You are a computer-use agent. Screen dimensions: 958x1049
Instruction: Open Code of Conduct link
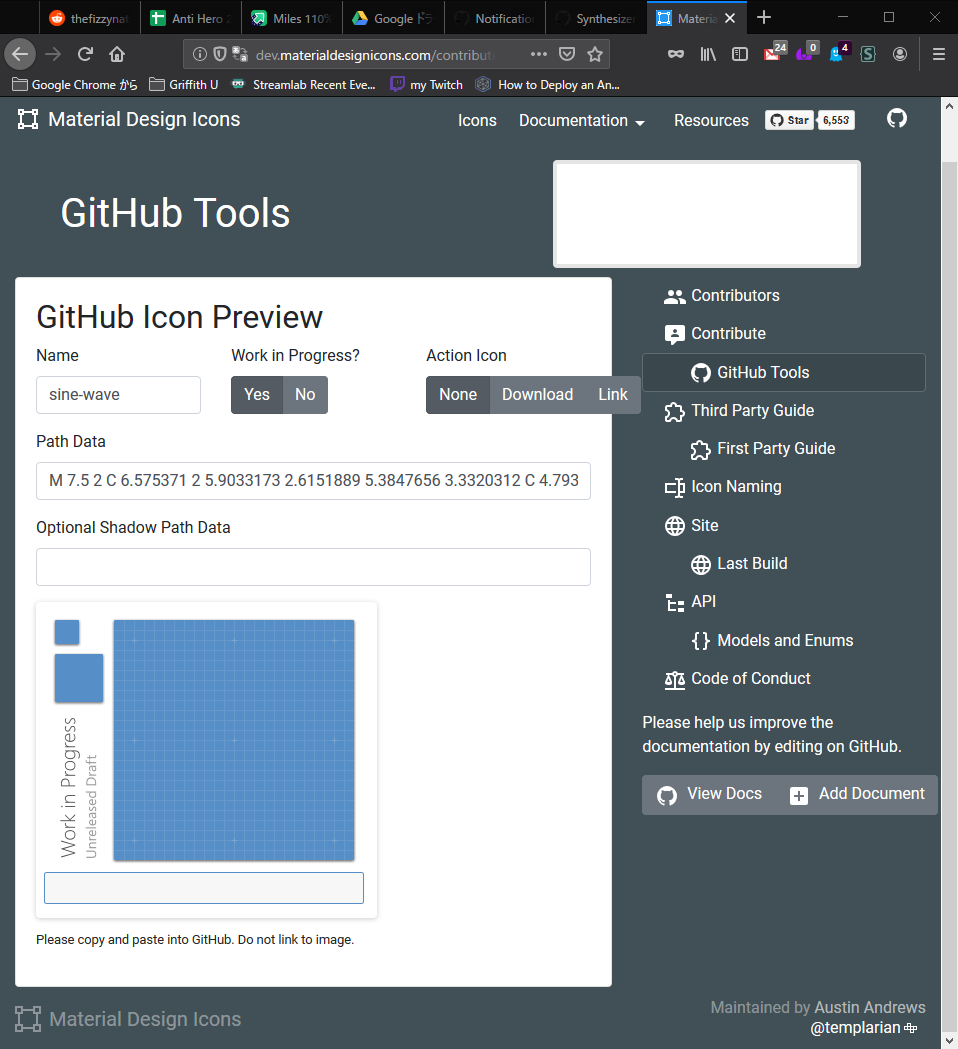751,679
